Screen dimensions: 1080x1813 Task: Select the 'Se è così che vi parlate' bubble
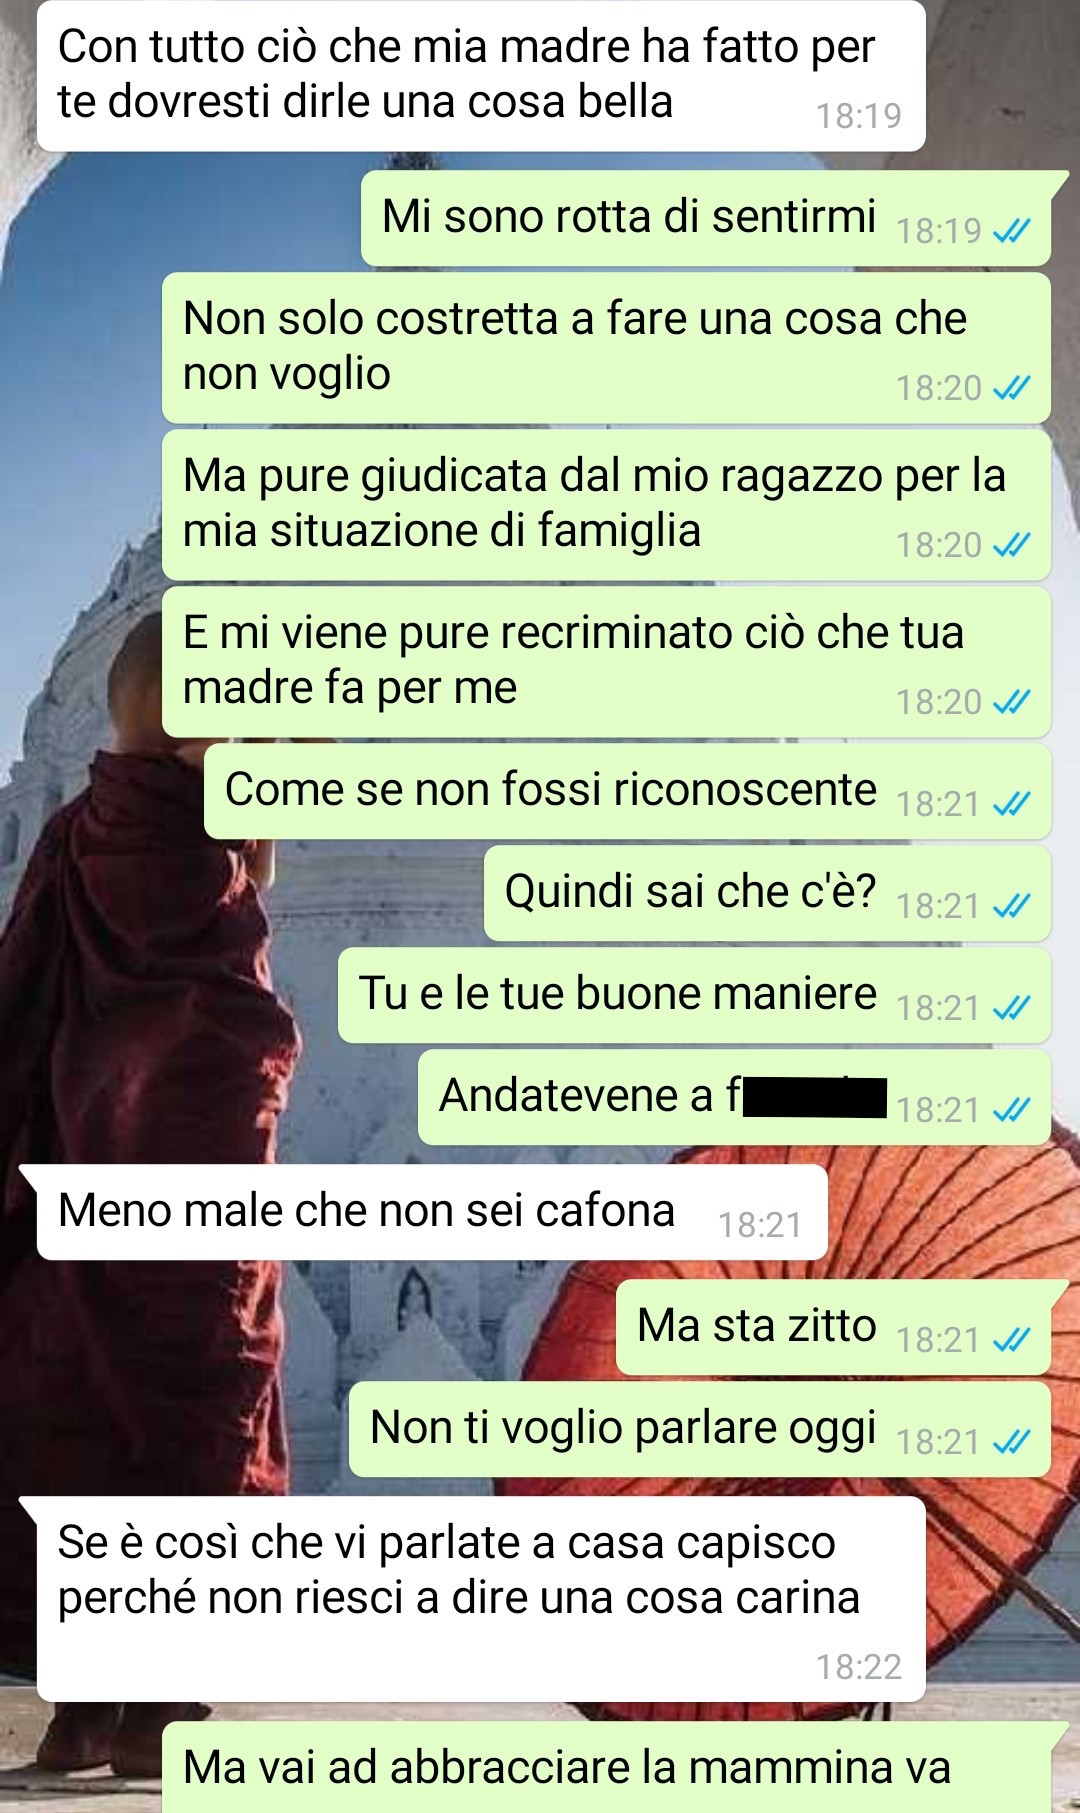point(481,1599)
